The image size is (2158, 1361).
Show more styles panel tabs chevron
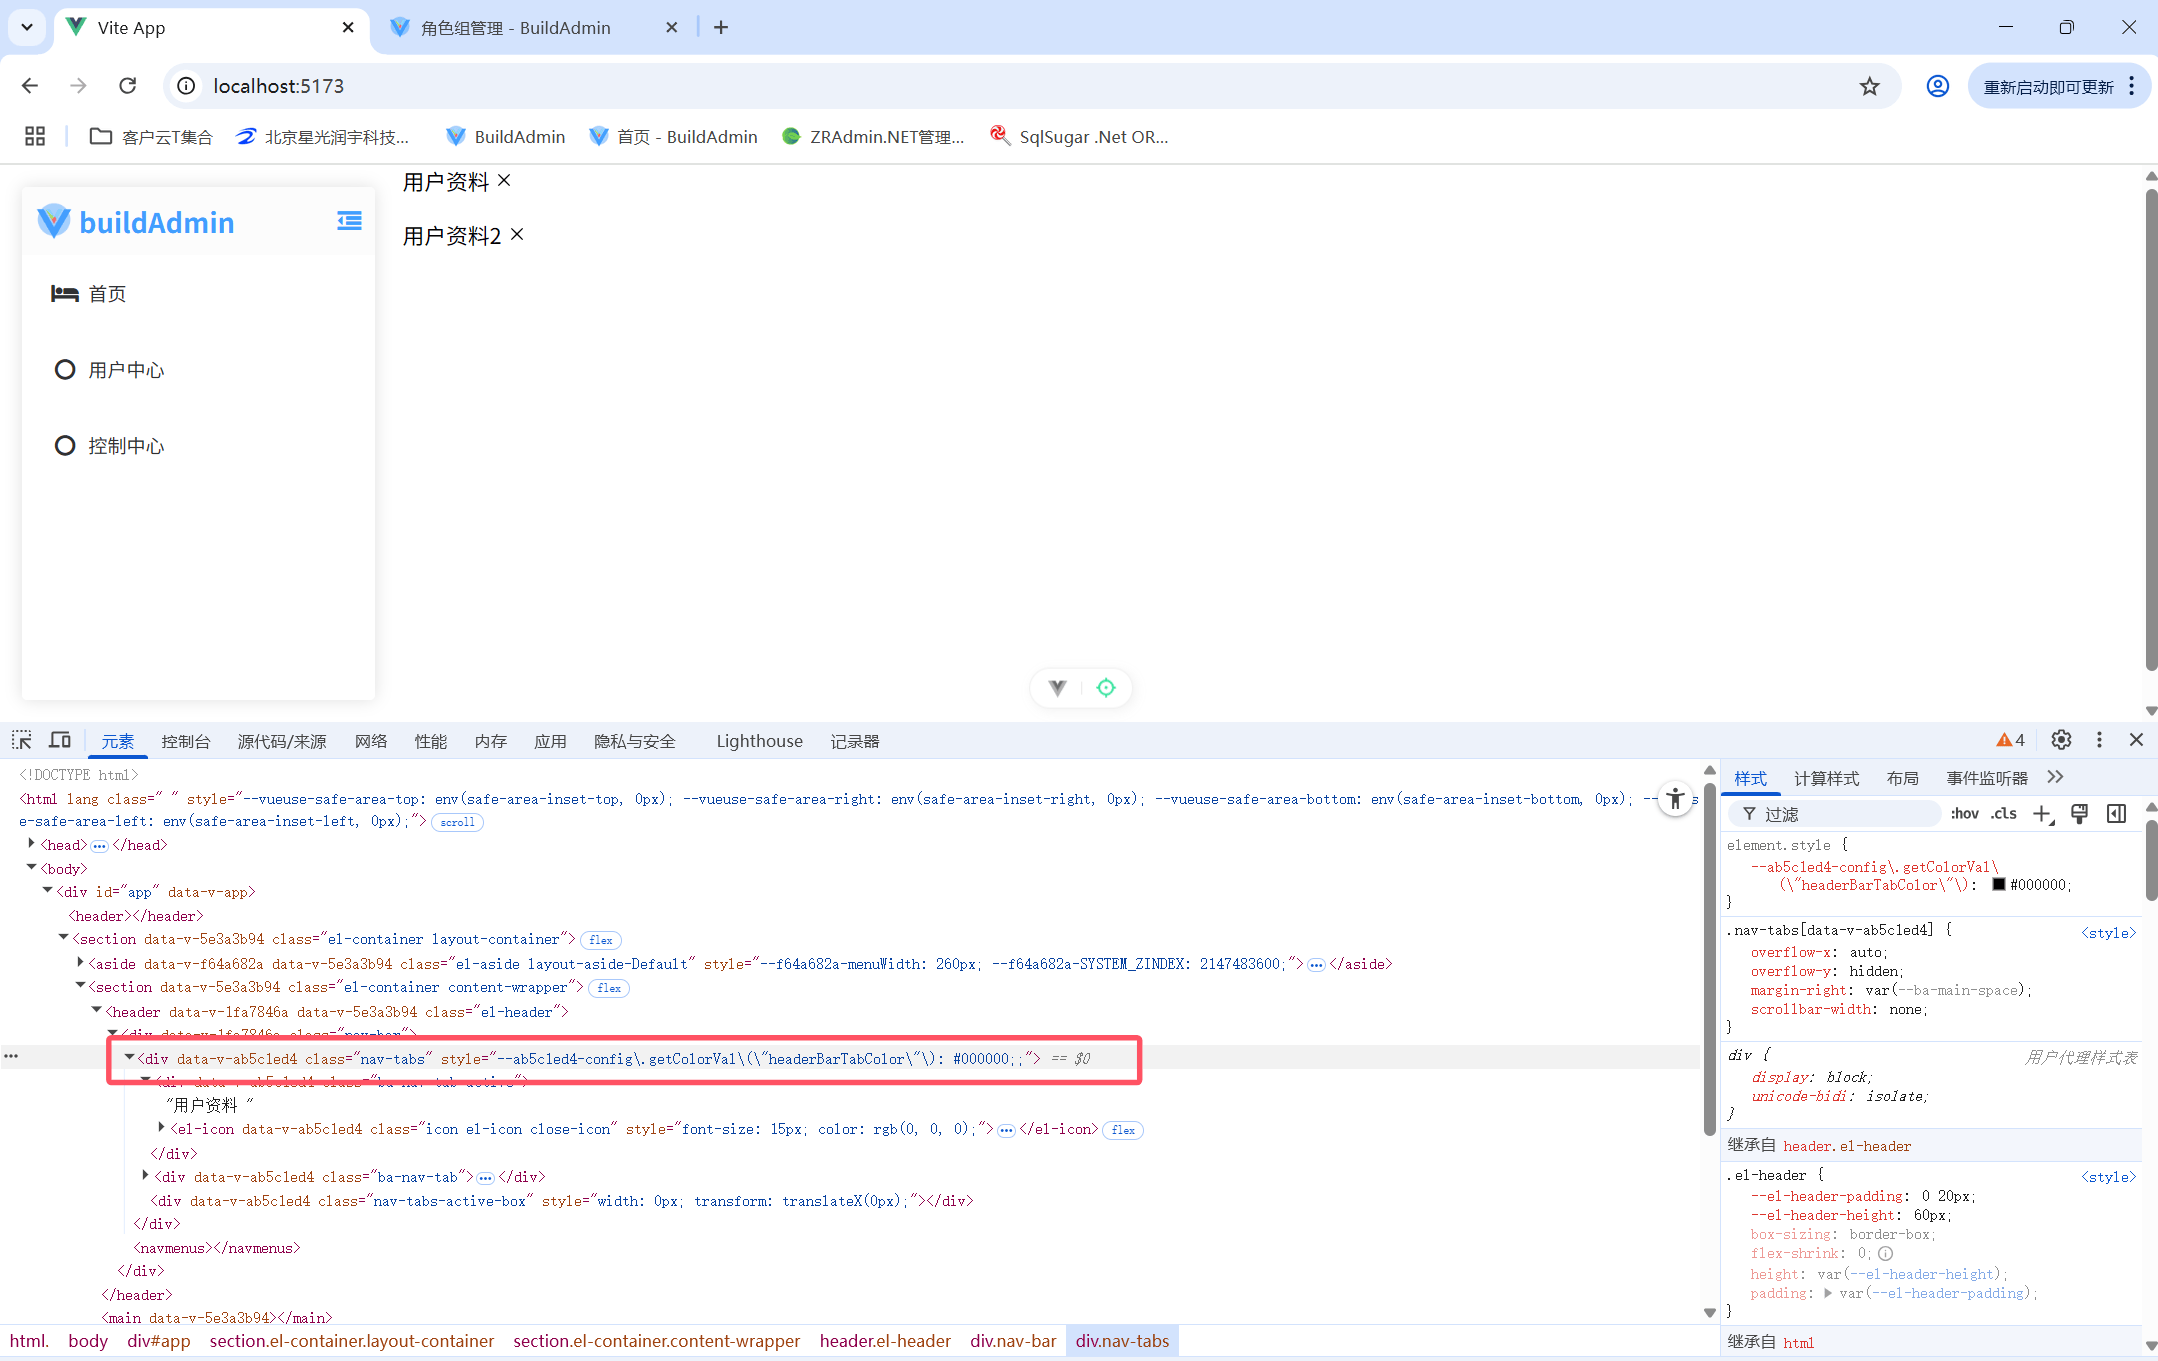coord(2055,778)
